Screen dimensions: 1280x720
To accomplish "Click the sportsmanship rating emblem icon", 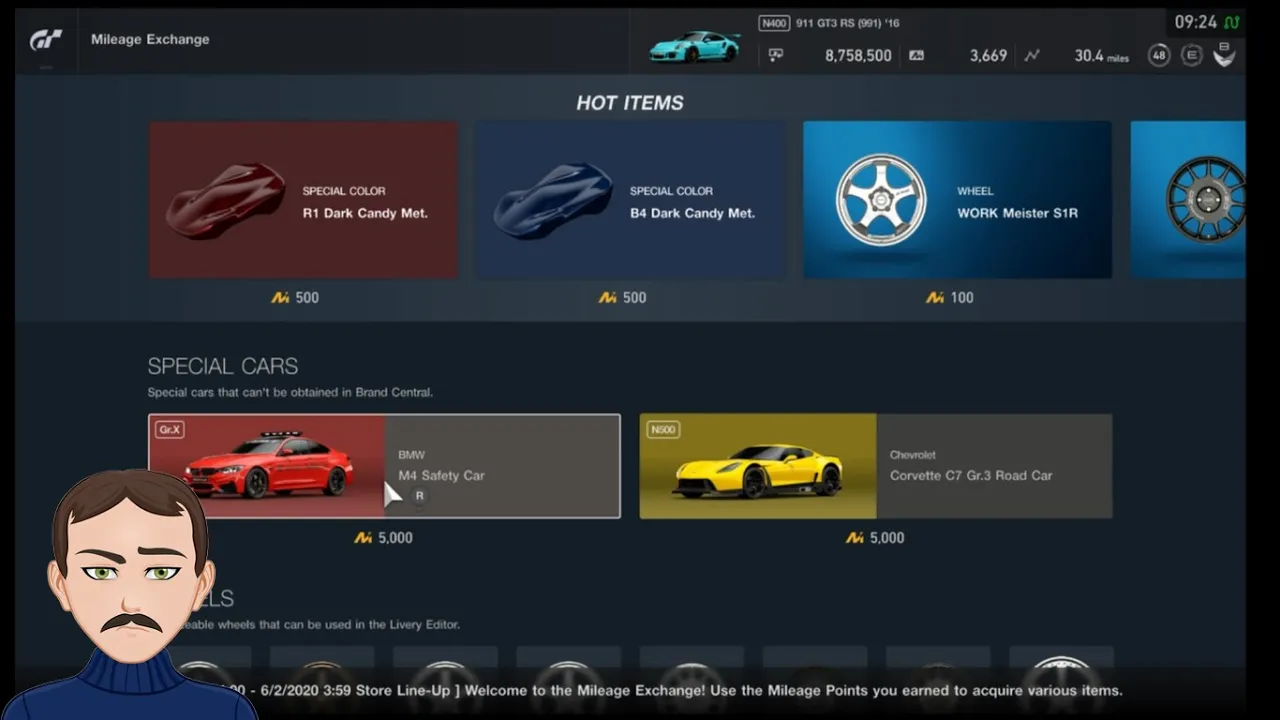I will point(1224,55).
